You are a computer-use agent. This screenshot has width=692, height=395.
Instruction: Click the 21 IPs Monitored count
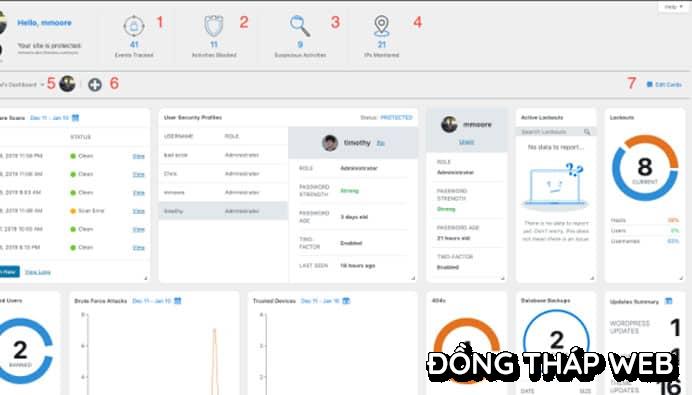pyautogui.click(x=382, y=45)
